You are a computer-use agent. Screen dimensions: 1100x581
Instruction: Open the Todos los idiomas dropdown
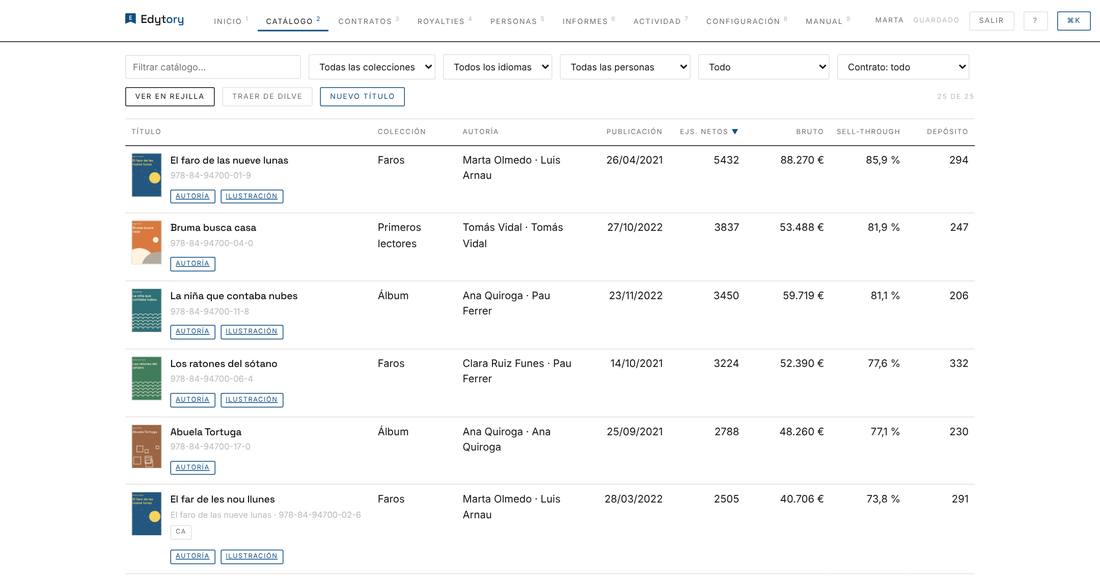(x=497, y=67)
